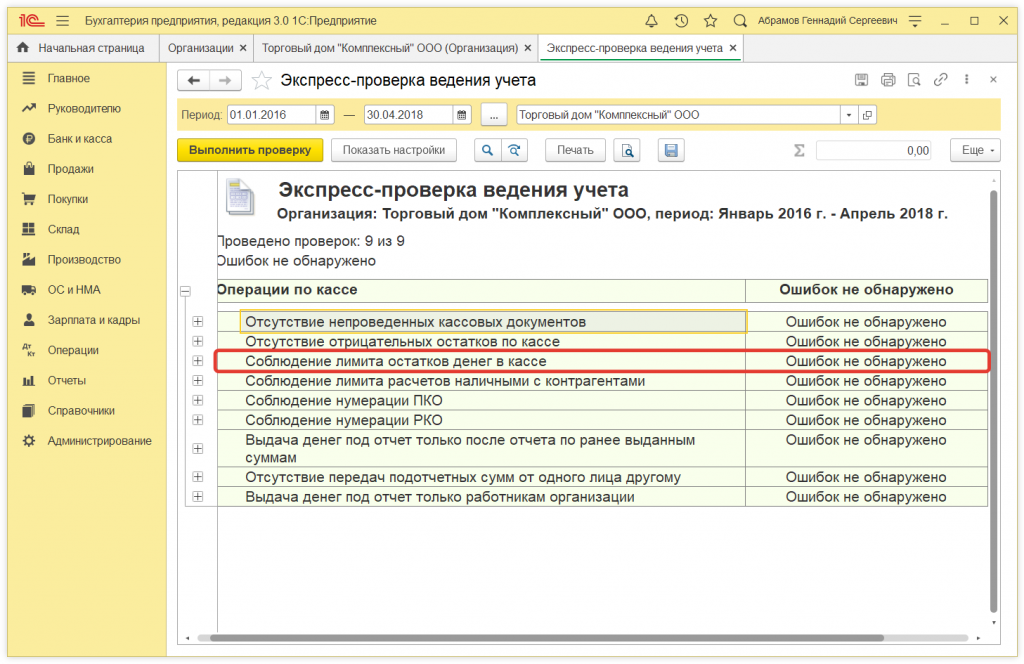
Task: Expand the 'Соблюдение нумерации ПКО' row
Action: (x=197, y=400)
